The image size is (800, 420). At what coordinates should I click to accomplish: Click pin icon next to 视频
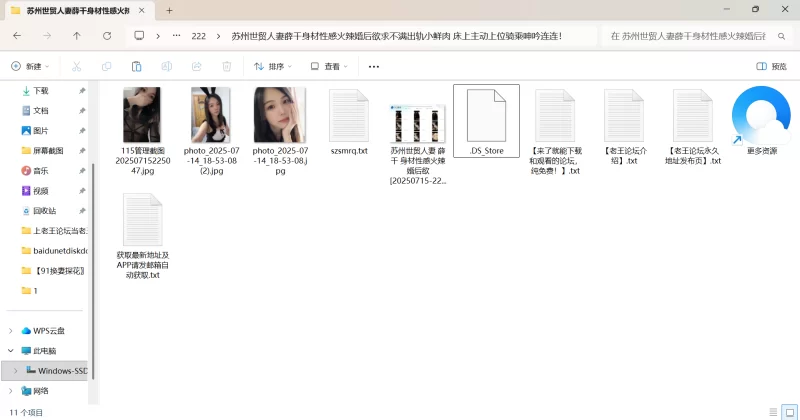point(82,191)
